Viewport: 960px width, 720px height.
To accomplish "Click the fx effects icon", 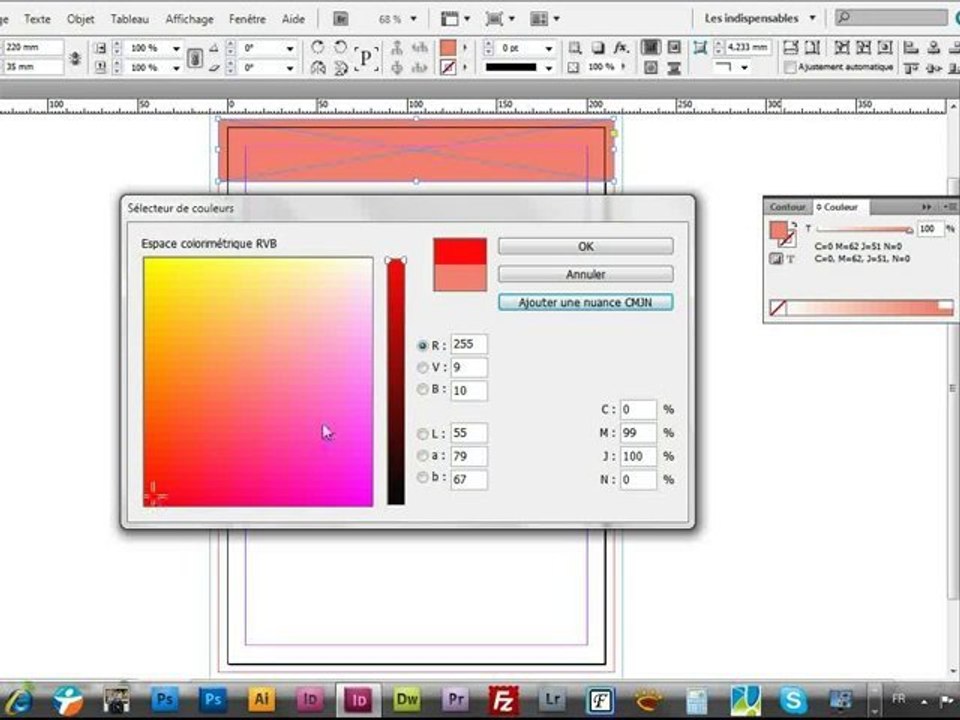I will click(x=621, y=48).
